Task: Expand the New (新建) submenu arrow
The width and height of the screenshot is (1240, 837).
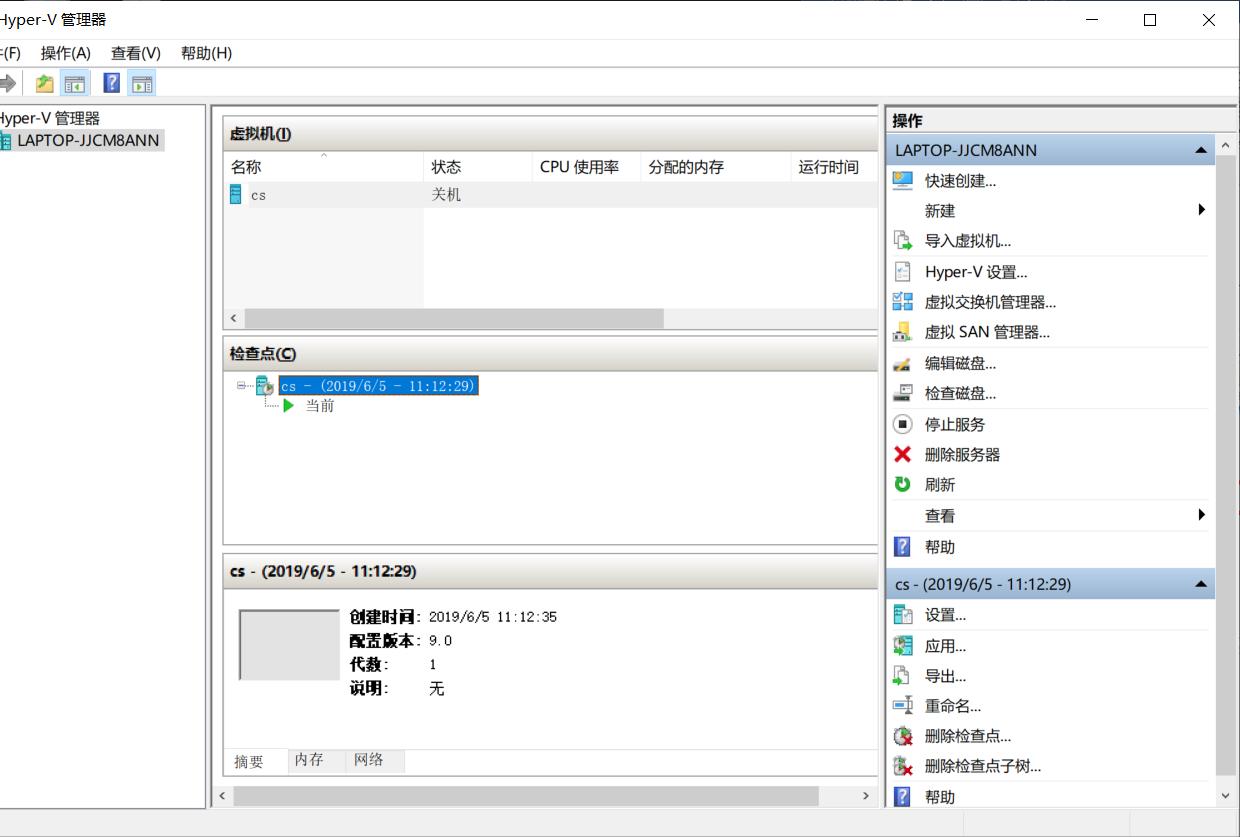Action: pyautogui.click(x=1201, y=210)
